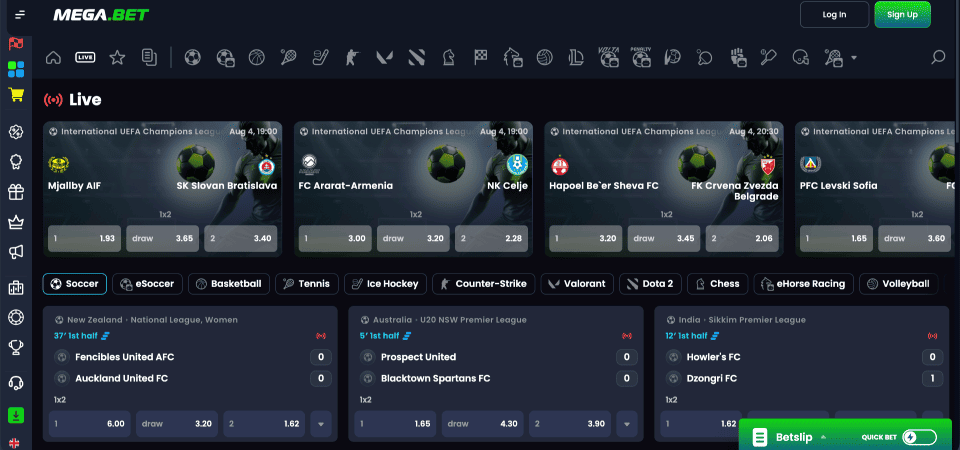Switch to the Valorant tab
Image resolution: width=960 pixels, height=450 pixels.
coord(577,284)
